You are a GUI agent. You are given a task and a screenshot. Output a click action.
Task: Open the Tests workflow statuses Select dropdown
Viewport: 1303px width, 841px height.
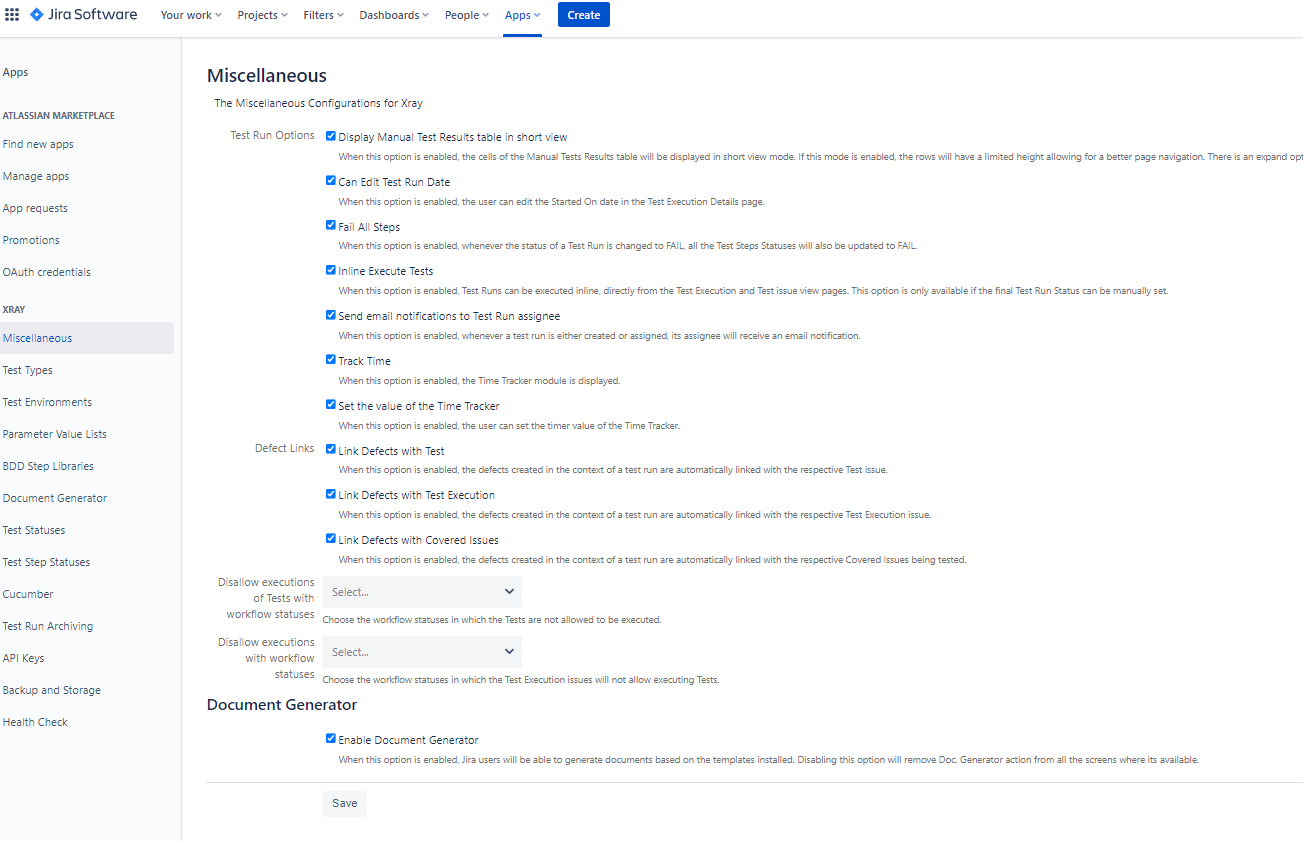[421, 591]
